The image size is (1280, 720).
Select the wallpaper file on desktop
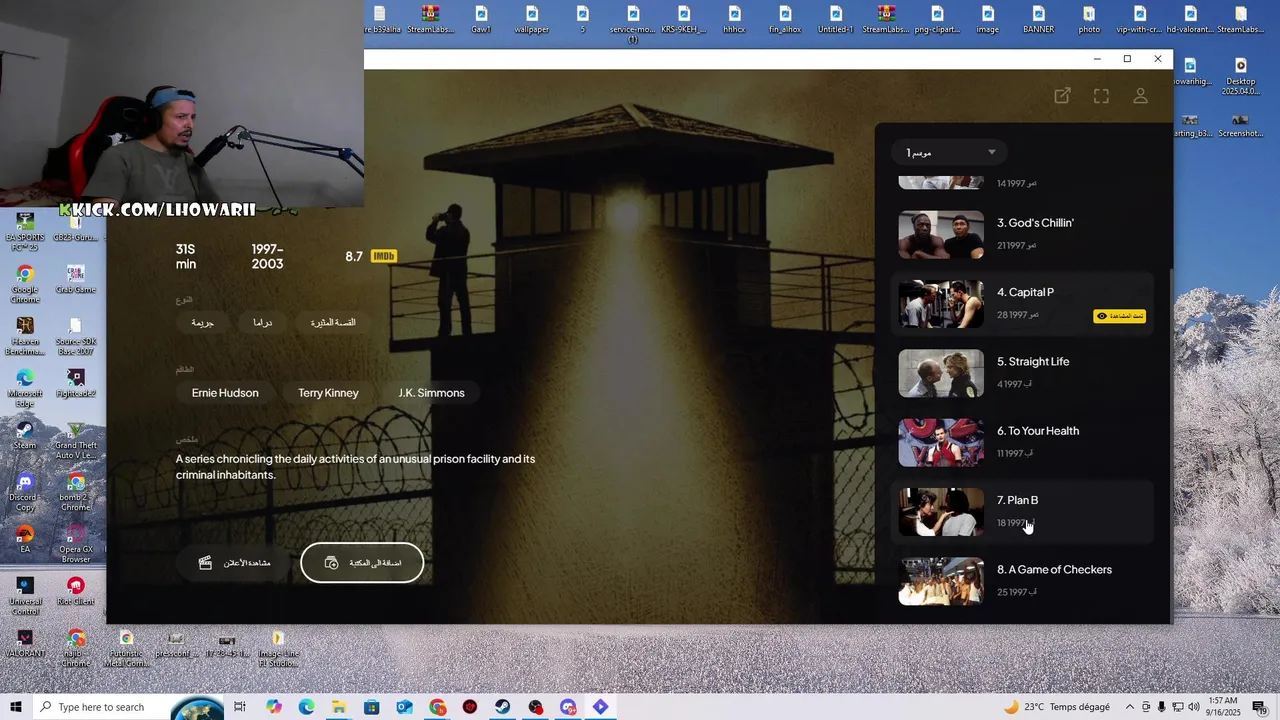pyautogui.click(x=532, y=20)
